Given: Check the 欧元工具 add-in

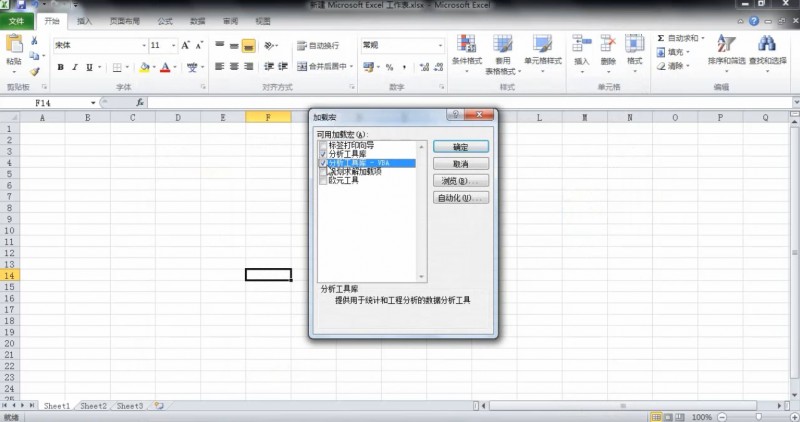Looking at the screenshot, I should pyautogui.click(x=323, y=181).
